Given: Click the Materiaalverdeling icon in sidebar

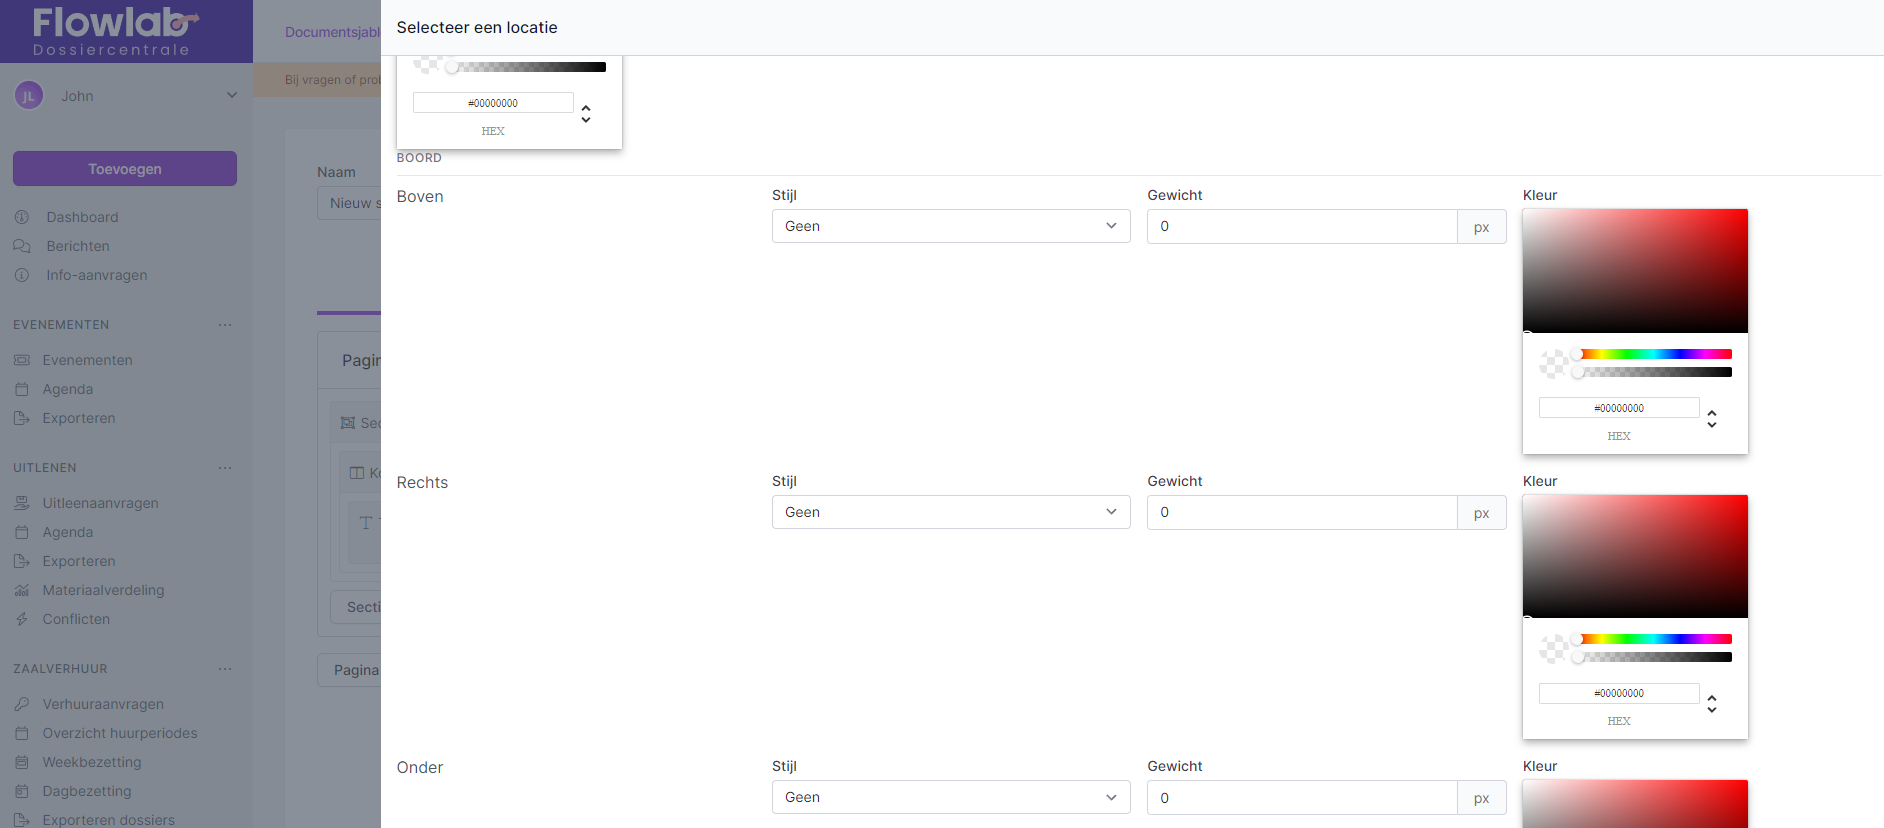Looking at the screenshot, I should [x=22, y=590].
